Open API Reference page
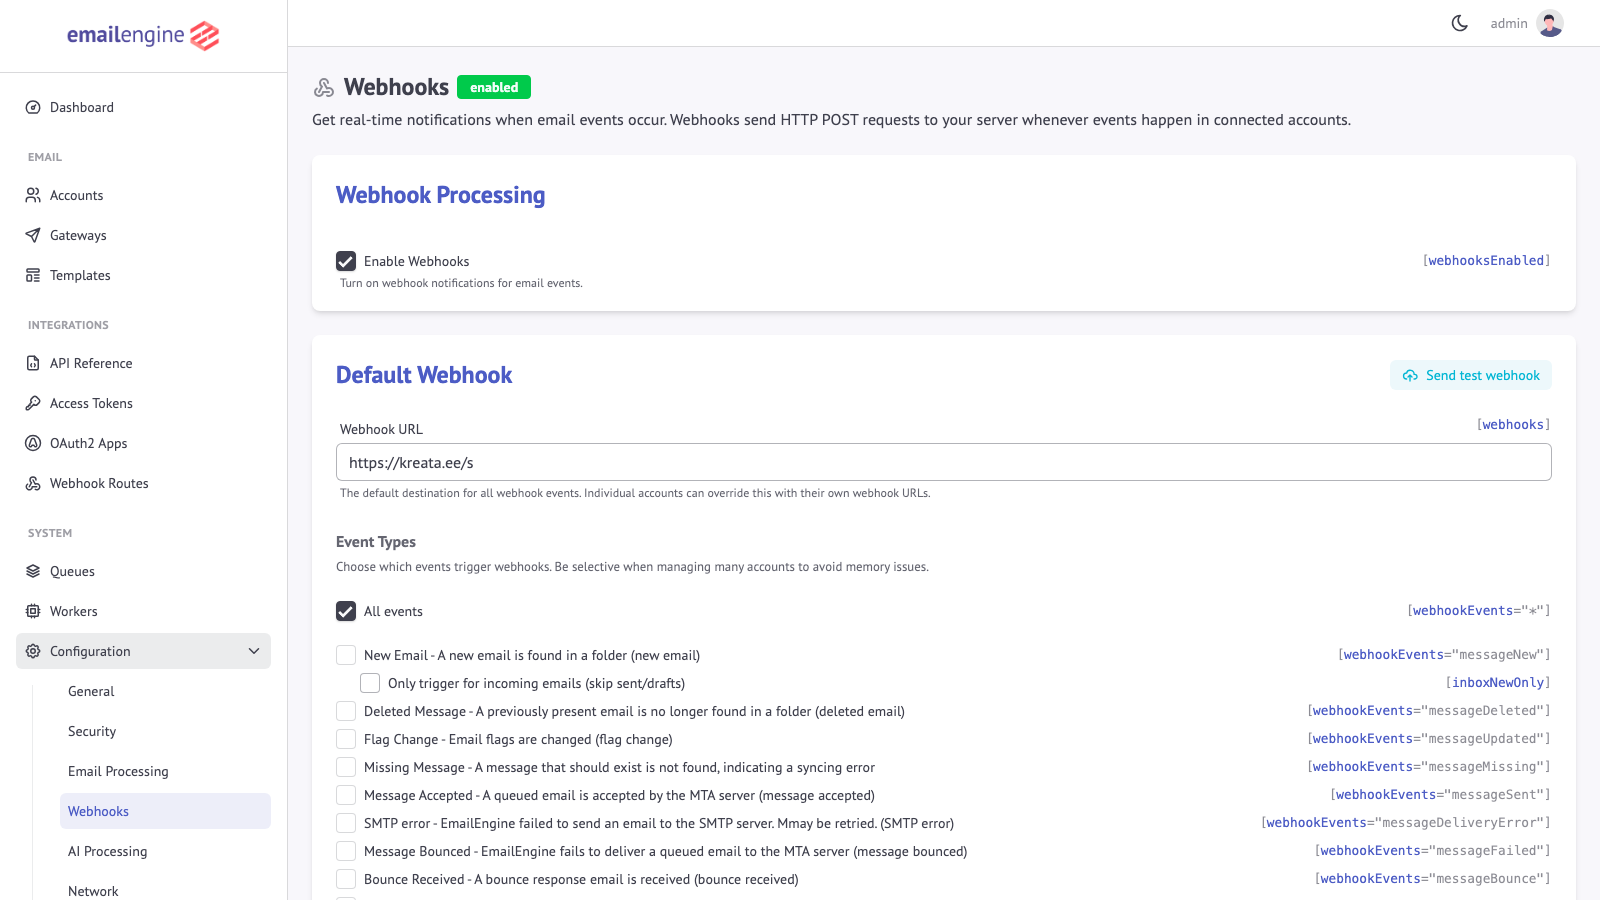The image size is (1600, 900). [x=143, y=363]
